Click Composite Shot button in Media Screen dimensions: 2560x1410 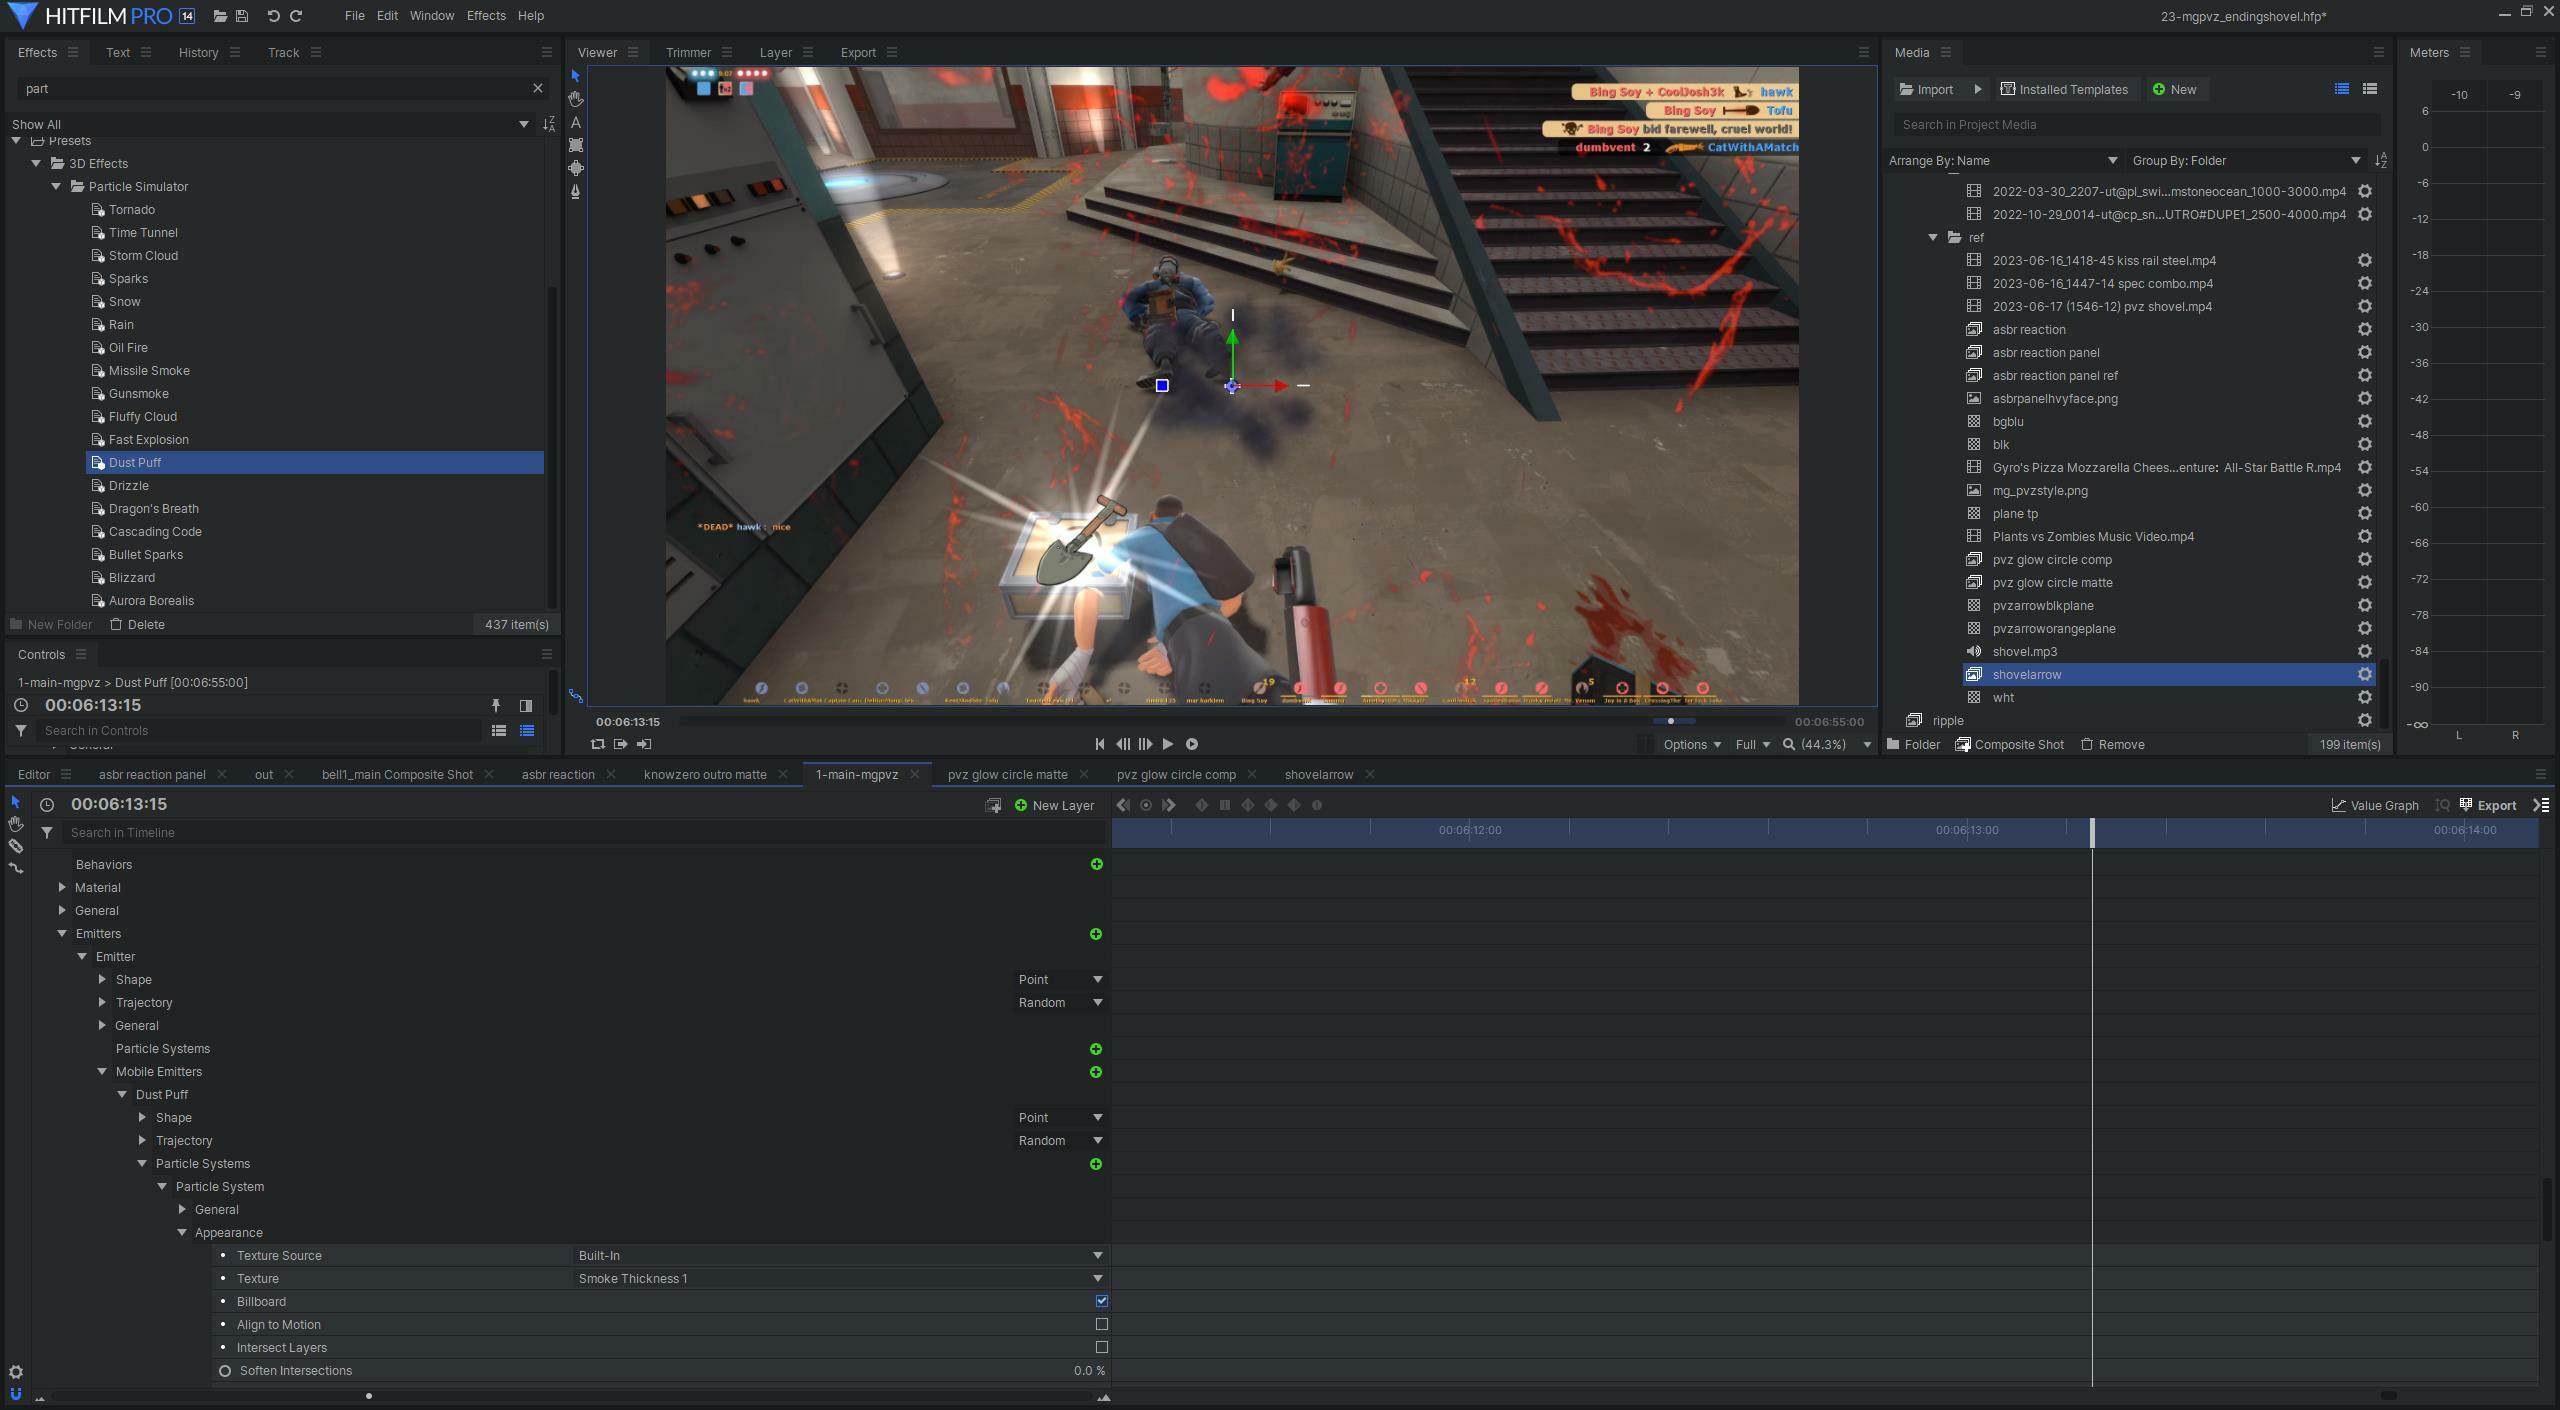coord(2010,745)
